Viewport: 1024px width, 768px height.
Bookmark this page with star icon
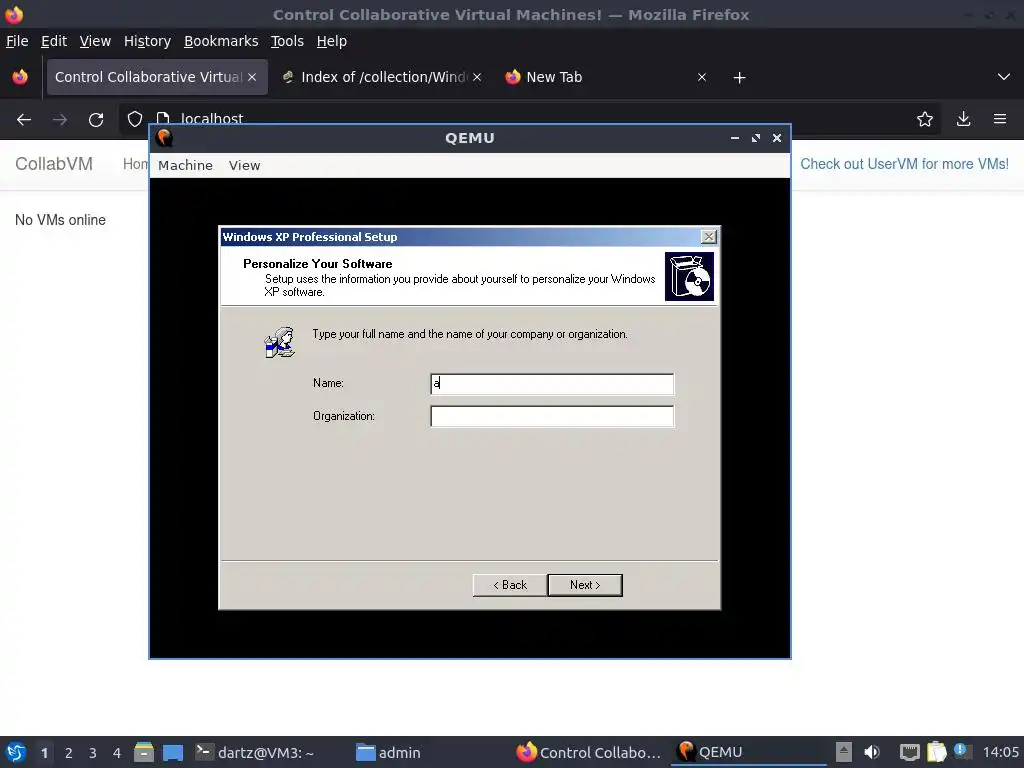[925, 119]
